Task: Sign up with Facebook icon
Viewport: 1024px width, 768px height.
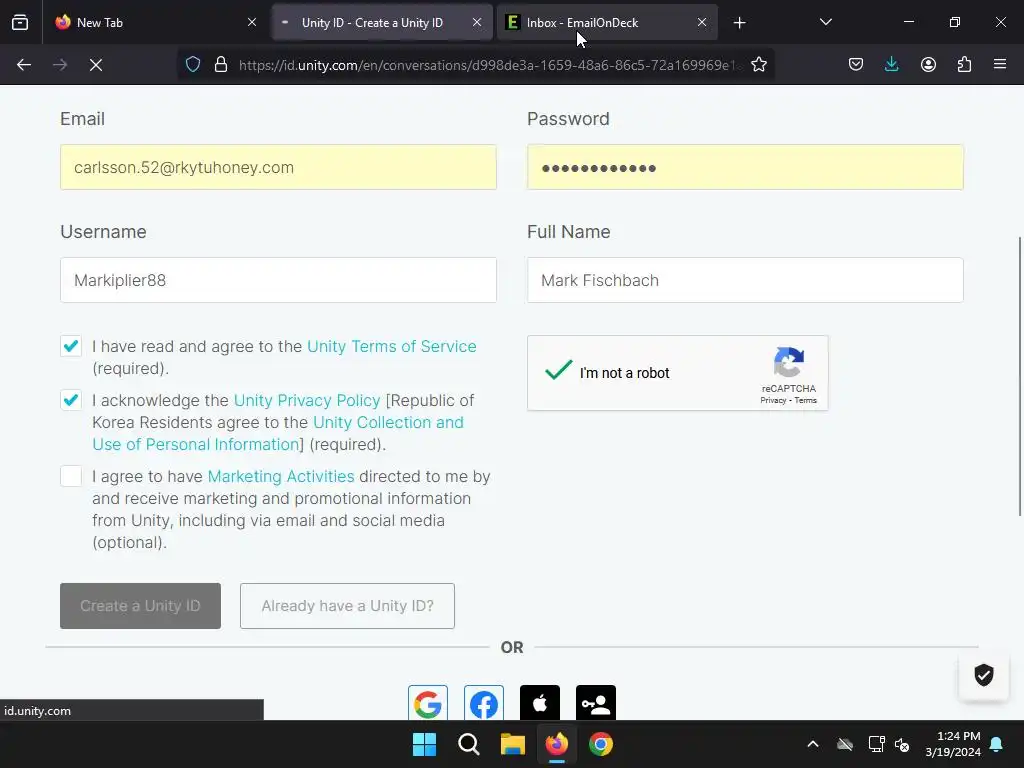Action: click(x=484, y=703)
